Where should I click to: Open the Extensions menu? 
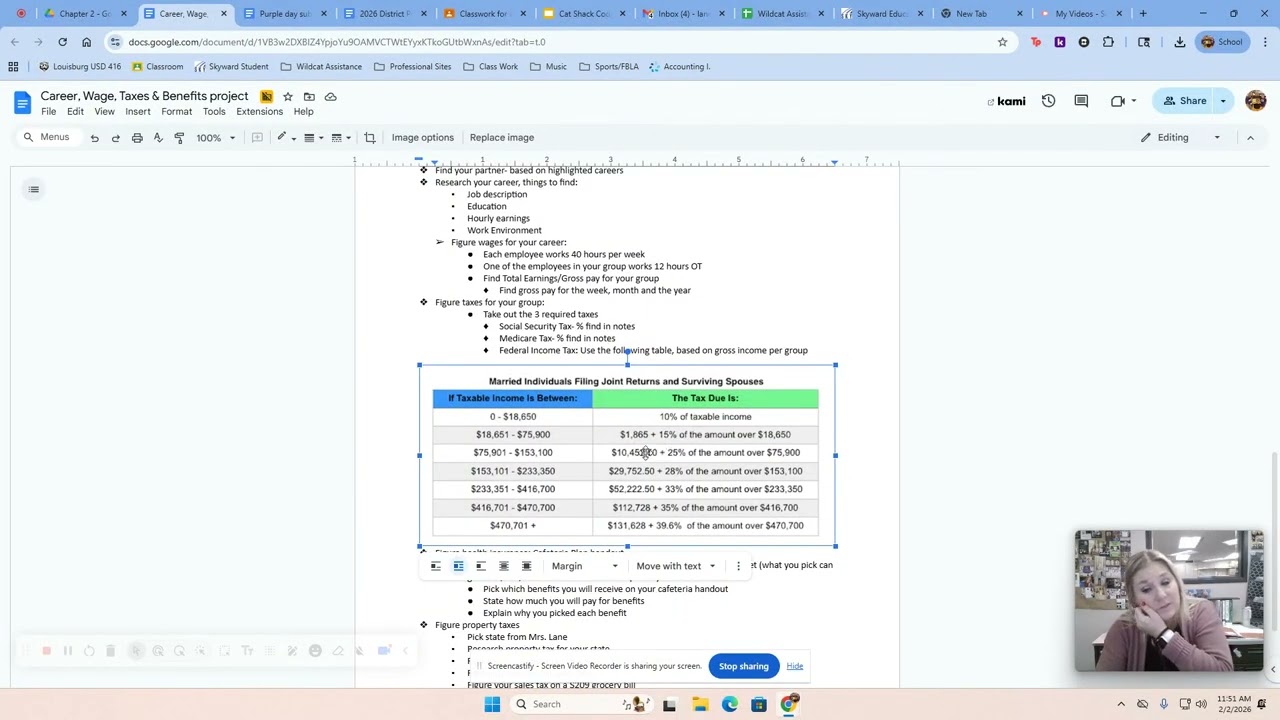coord(259,112)
